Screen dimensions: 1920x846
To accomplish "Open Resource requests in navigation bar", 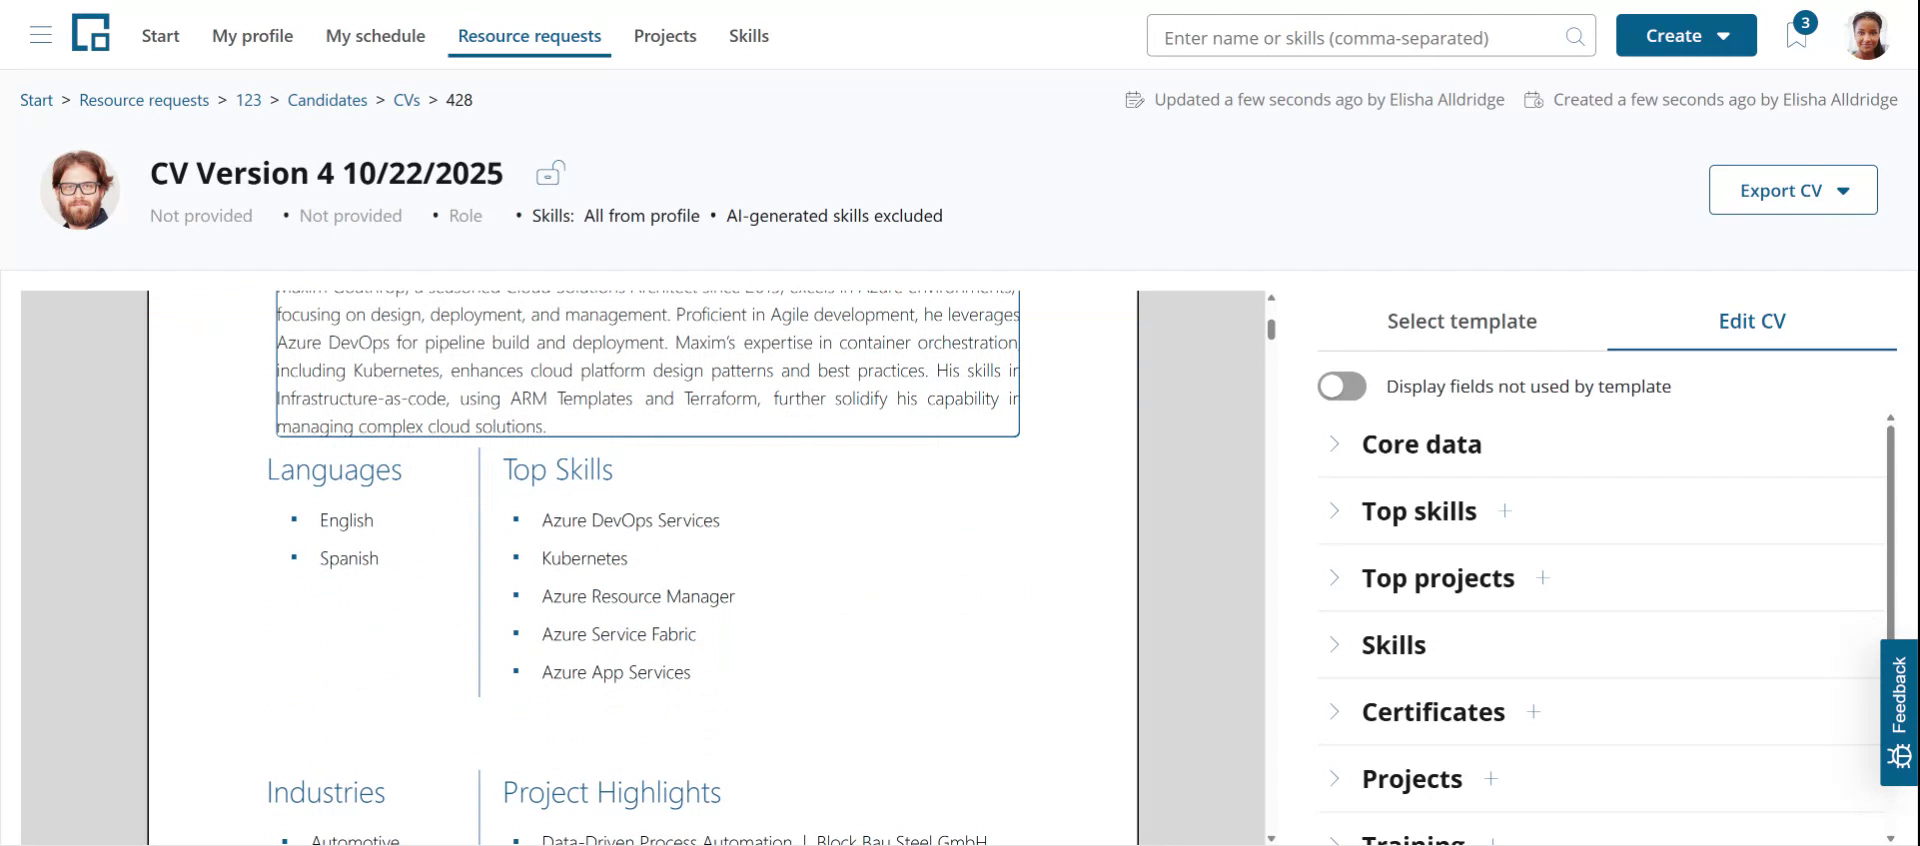I will pyautogui.click(x=529, y=36).
